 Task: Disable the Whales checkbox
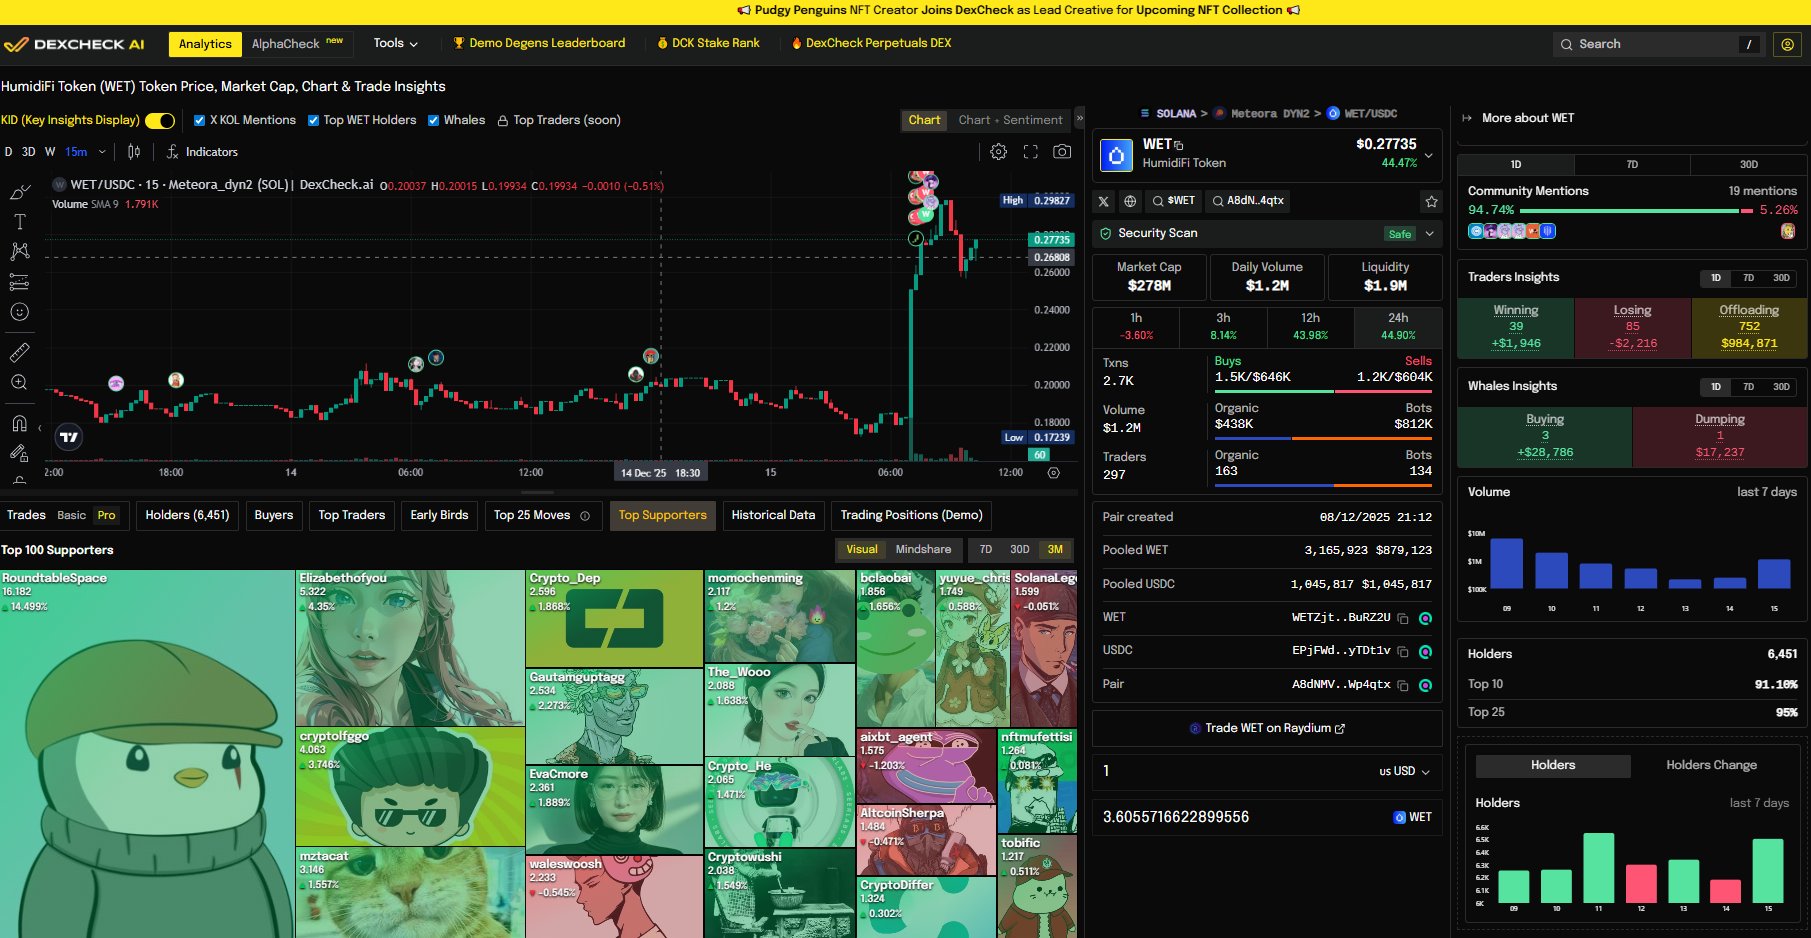(434, 121)
